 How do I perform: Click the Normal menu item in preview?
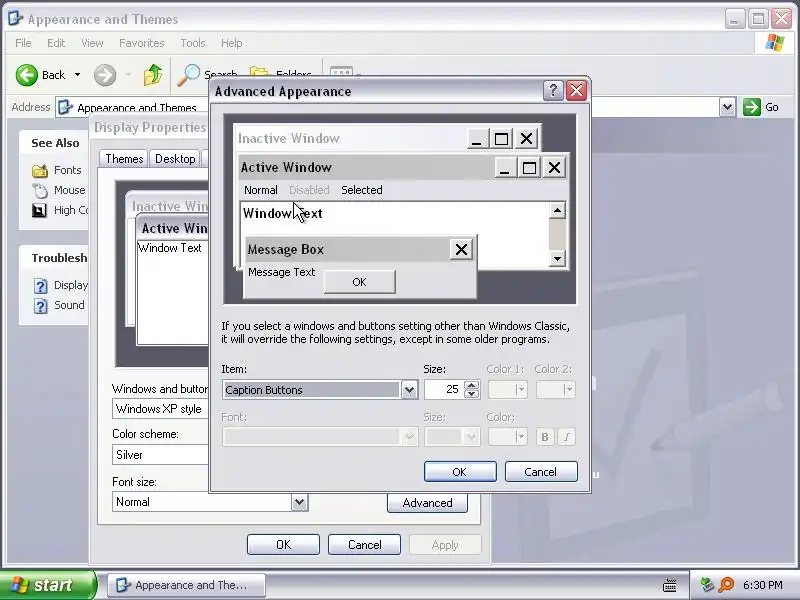[x=261, y=190]
